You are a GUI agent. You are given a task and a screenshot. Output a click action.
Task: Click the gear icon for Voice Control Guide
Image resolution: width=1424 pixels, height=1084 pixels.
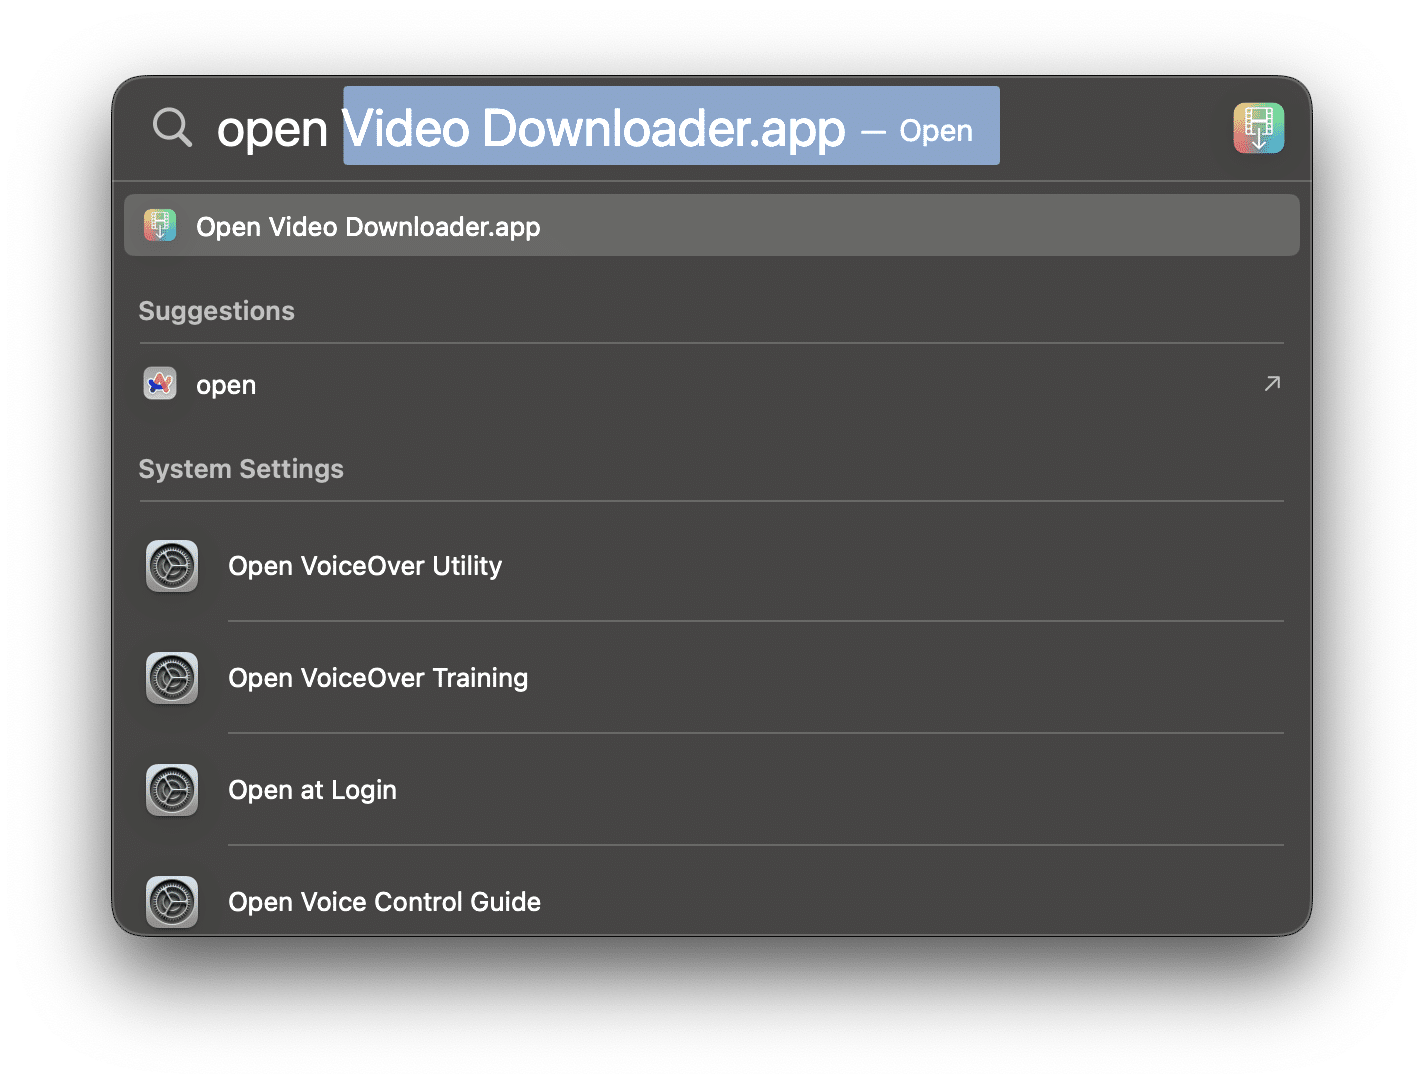pyautogui.click(x=172, y=901)
